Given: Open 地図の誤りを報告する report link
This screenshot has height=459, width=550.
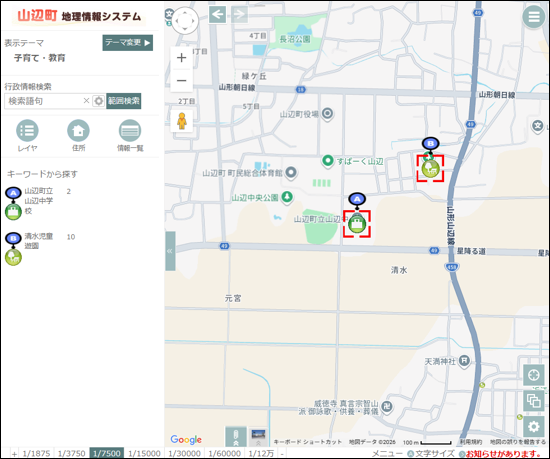Looking at the screenshot, I should 518,442.
